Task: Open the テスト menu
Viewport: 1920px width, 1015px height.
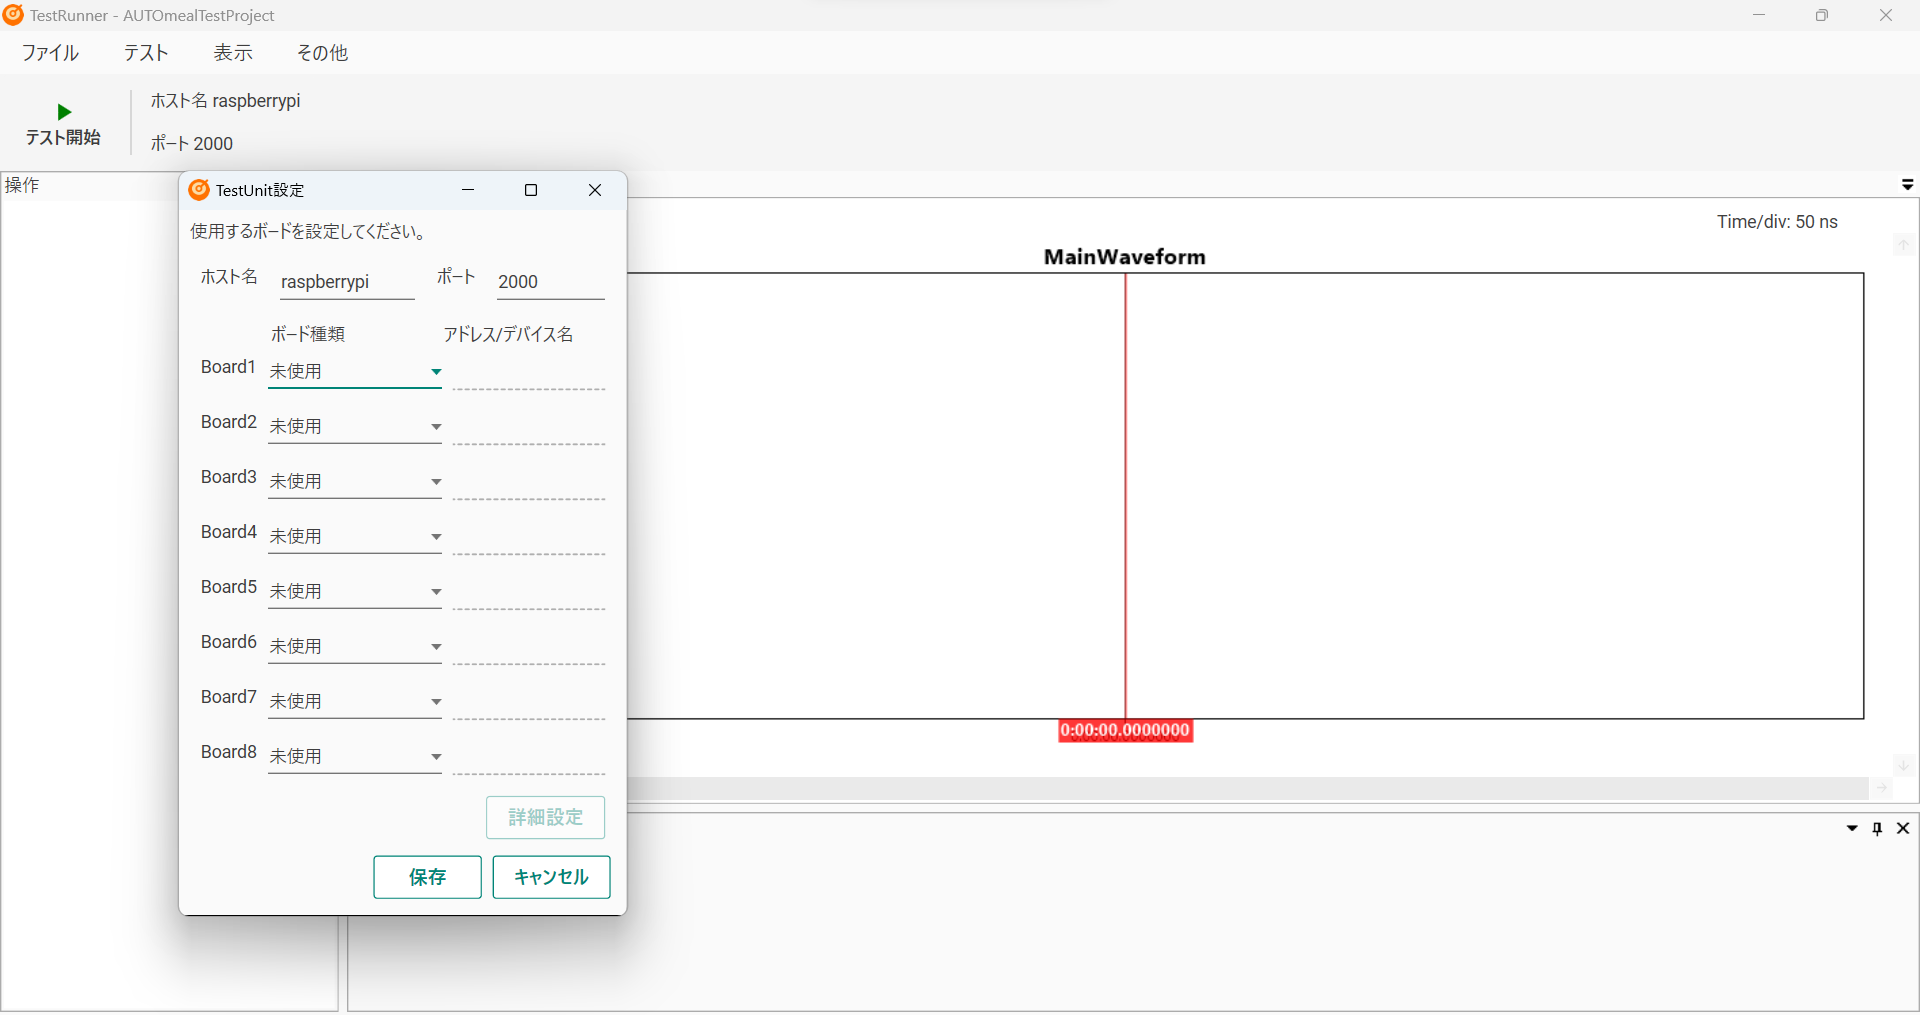Action: point(146,53)
